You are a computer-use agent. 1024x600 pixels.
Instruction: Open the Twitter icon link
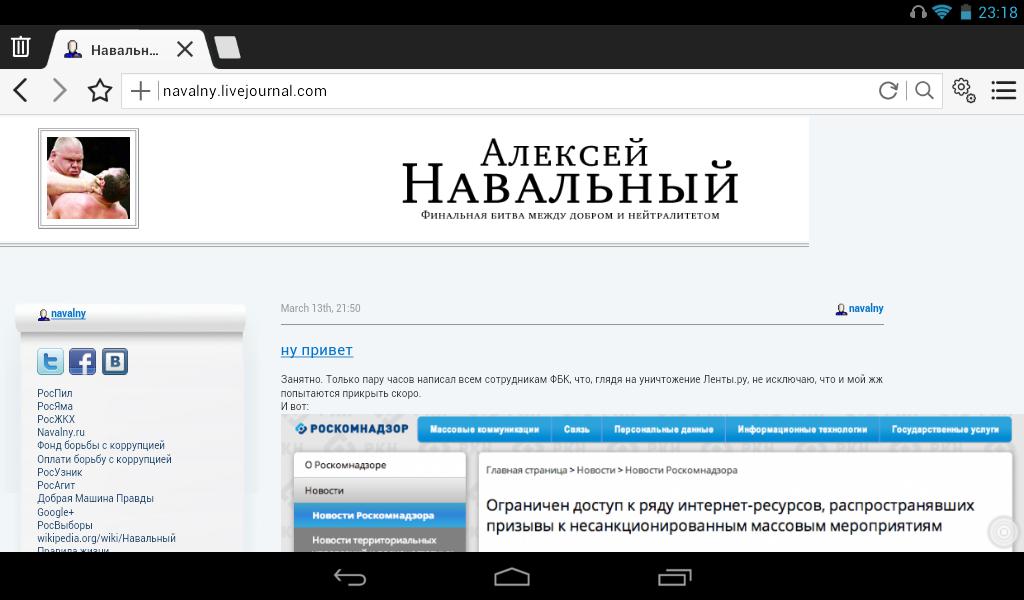[x=50, y=362]
